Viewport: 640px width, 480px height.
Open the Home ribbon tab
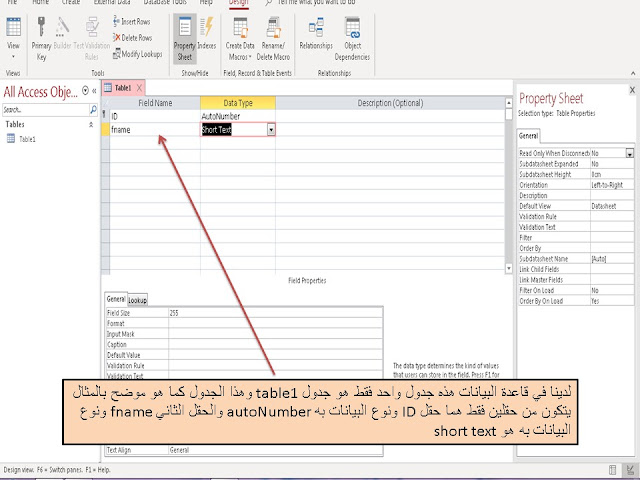click(x=40, y=2)
